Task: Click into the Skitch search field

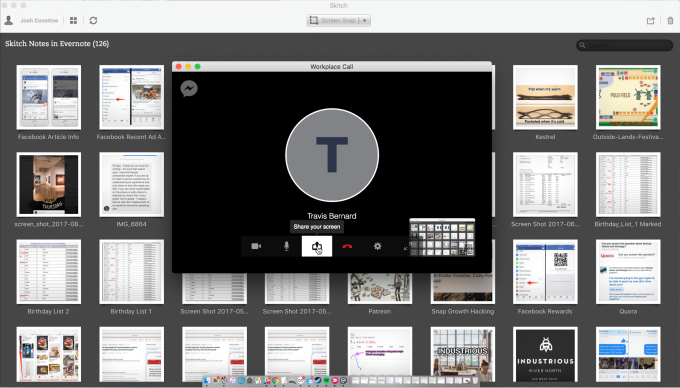Action: click(624, 45)
